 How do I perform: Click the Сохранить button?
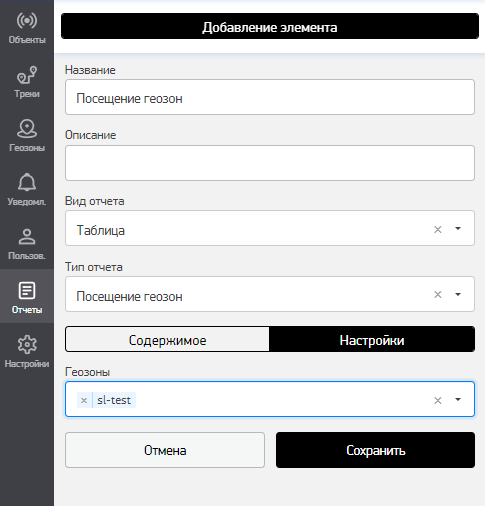click(x=375, y=450)
